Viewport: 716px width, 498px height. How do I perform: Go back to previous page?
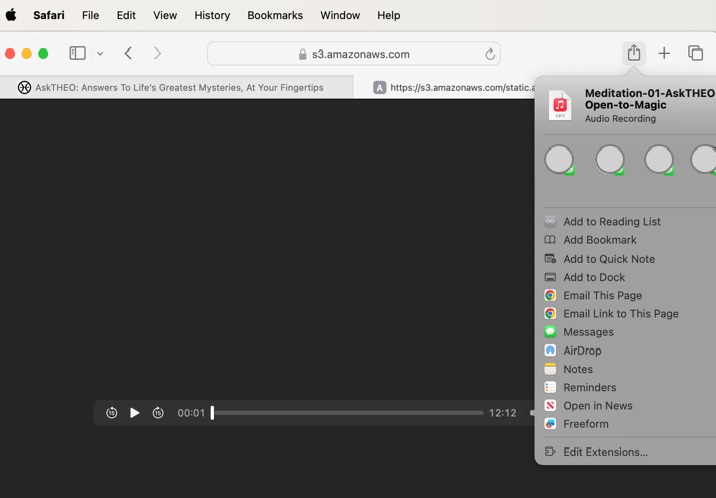coord(128,53)
